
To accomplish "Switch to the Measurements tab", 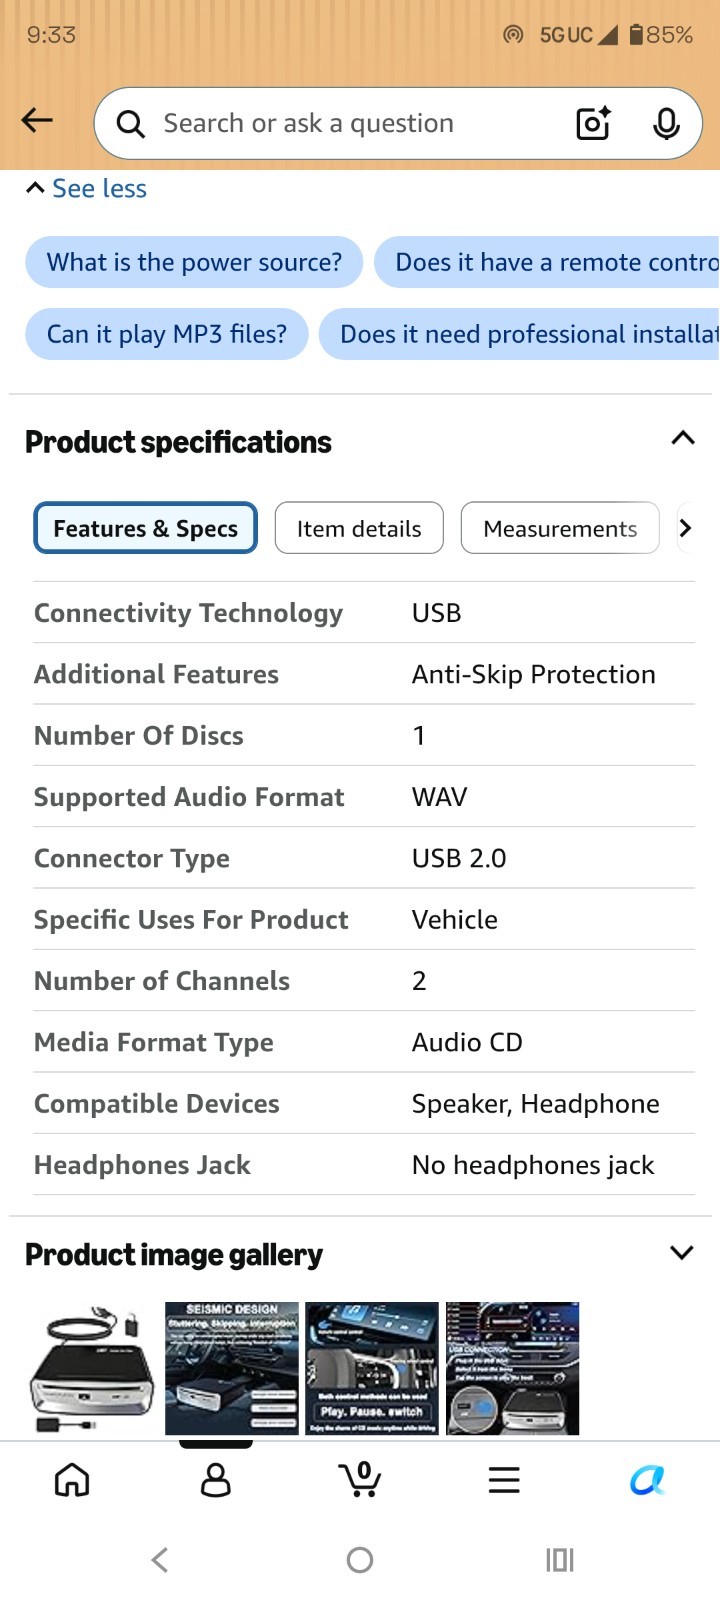I will coord(560,528).
